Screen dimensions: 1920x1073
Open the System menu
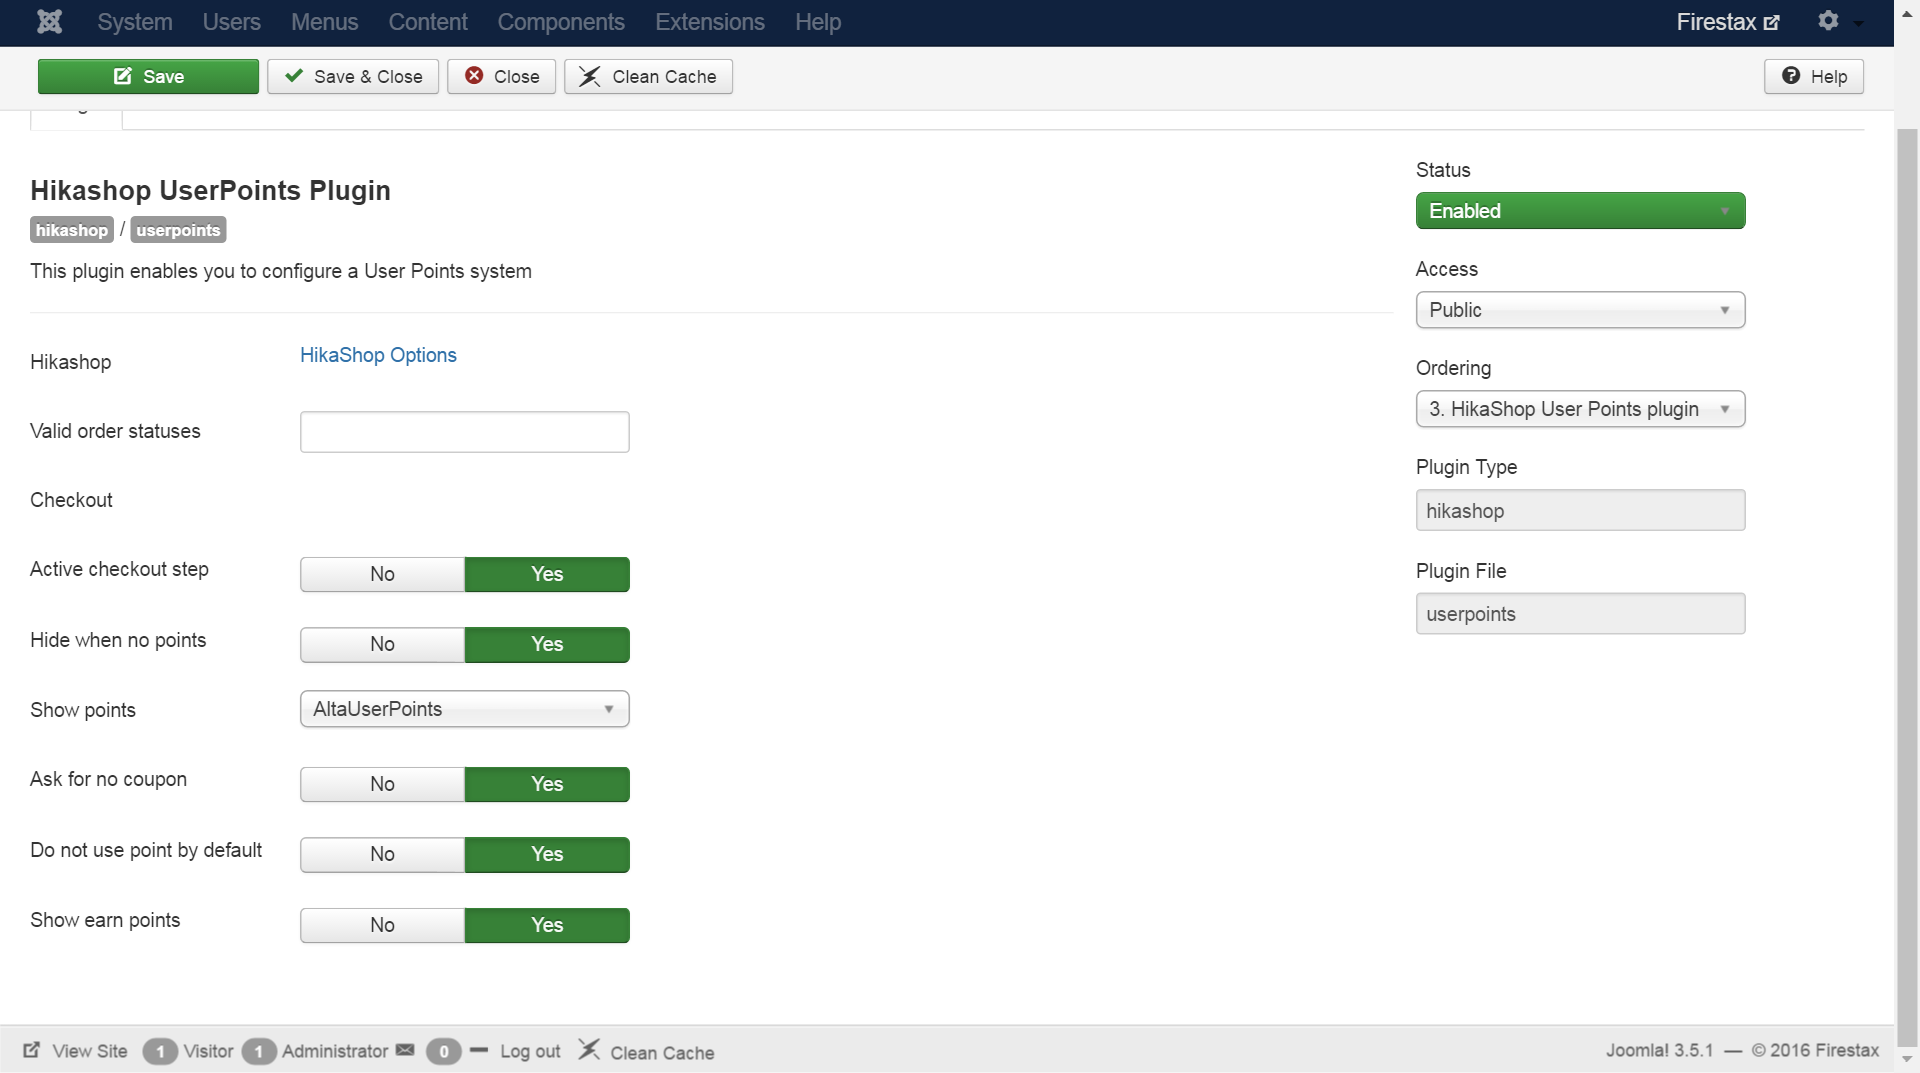135,22
